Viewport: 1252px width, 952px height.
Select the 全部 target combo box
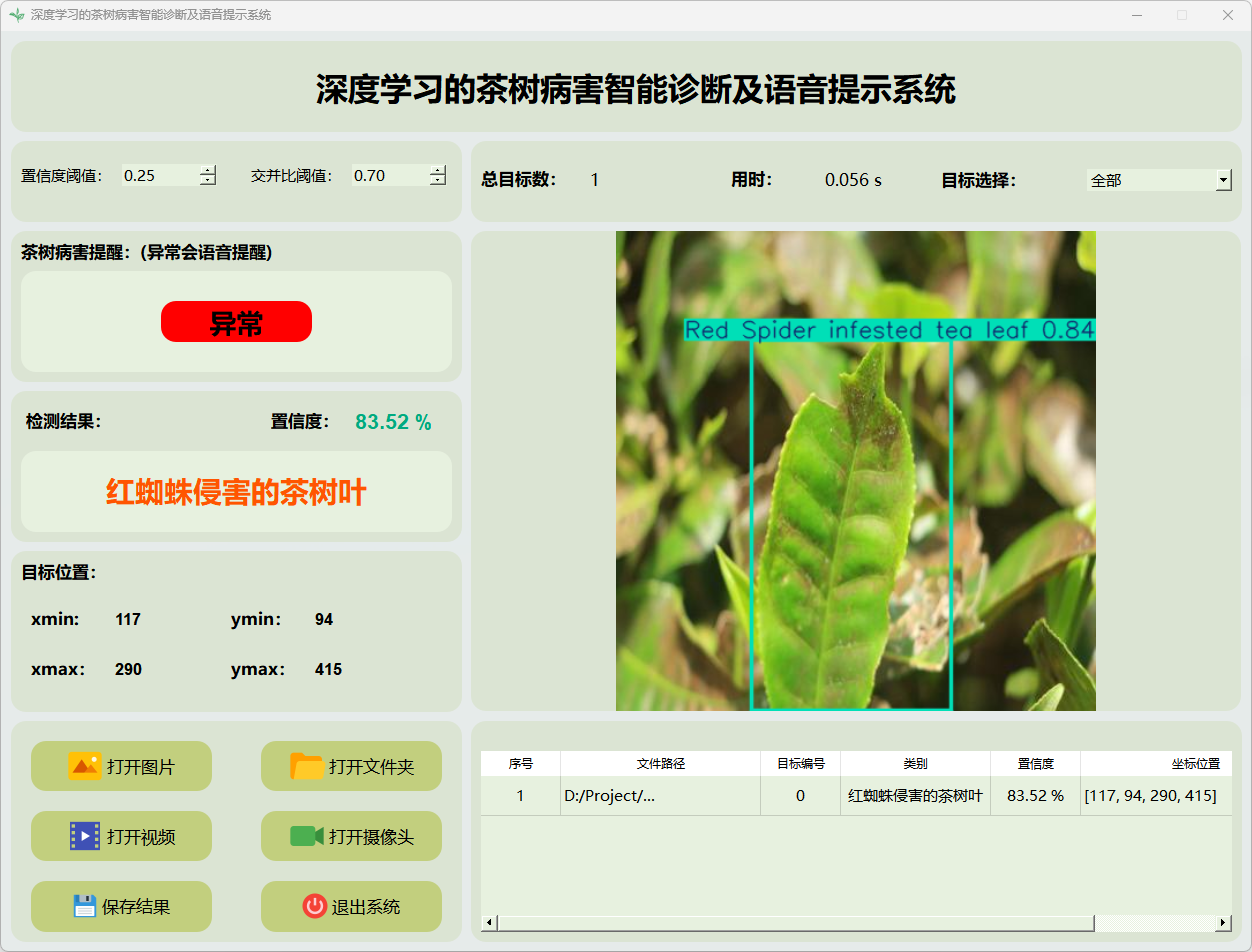click(1150, 180)
